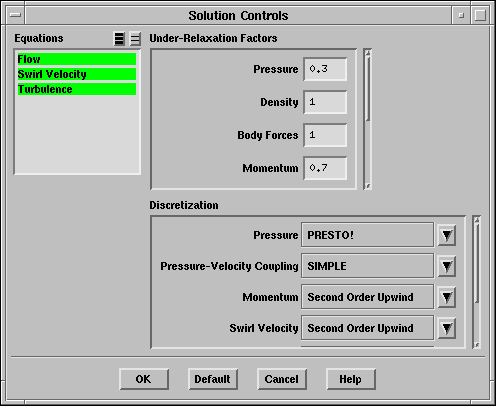496x406 pixels.
Task: Click the OK button
Action: (144, 379)
